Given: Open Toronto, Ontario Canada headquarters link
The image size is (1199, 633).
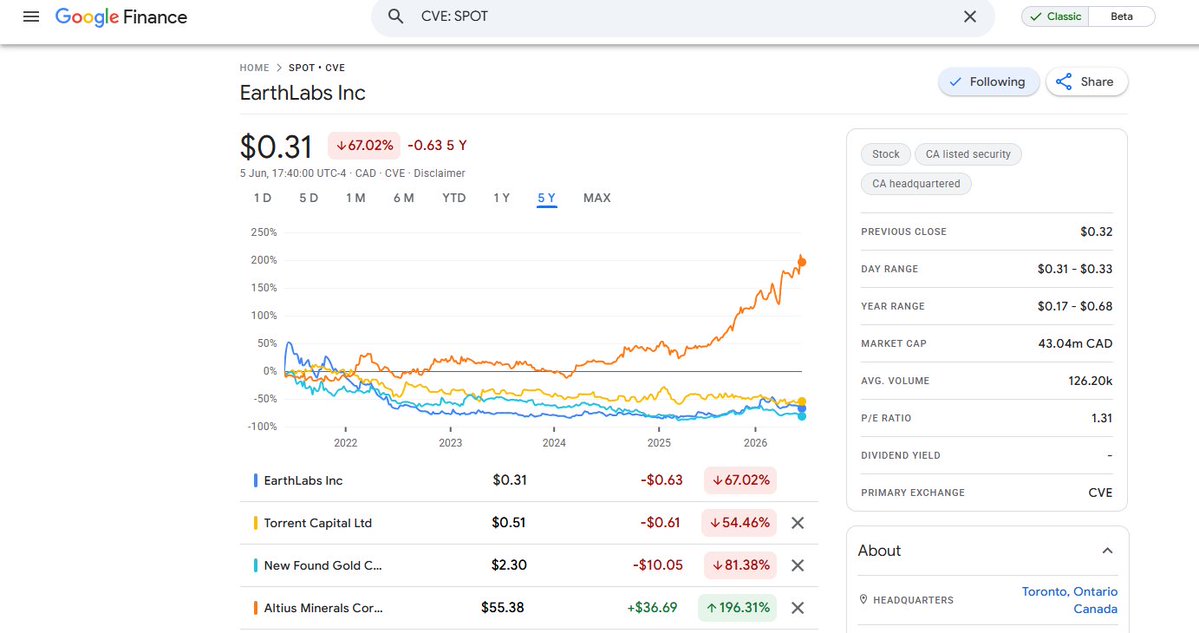Looking at the screenshot, I should click(x=1069, y=600).
